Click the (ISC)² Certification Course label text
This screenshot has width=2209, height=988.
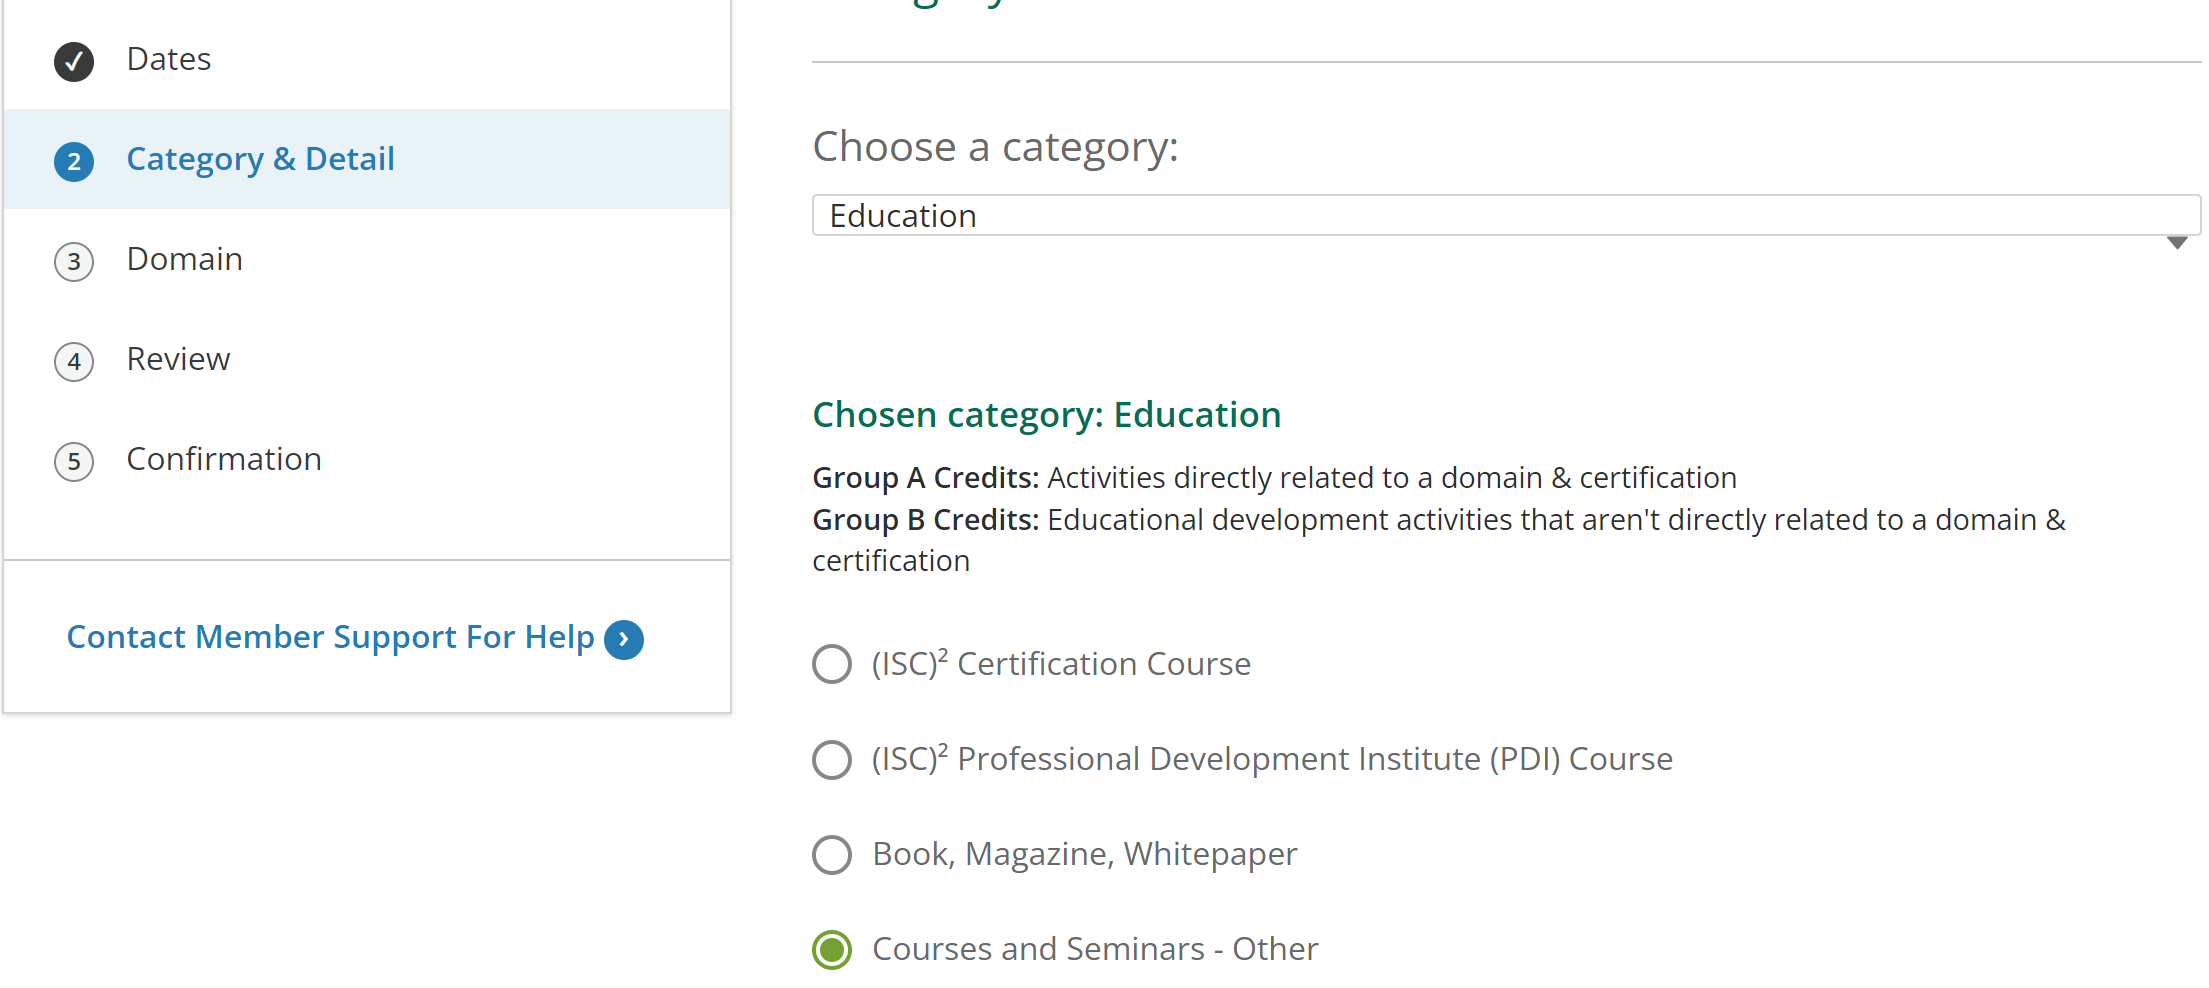point(1061,664)
